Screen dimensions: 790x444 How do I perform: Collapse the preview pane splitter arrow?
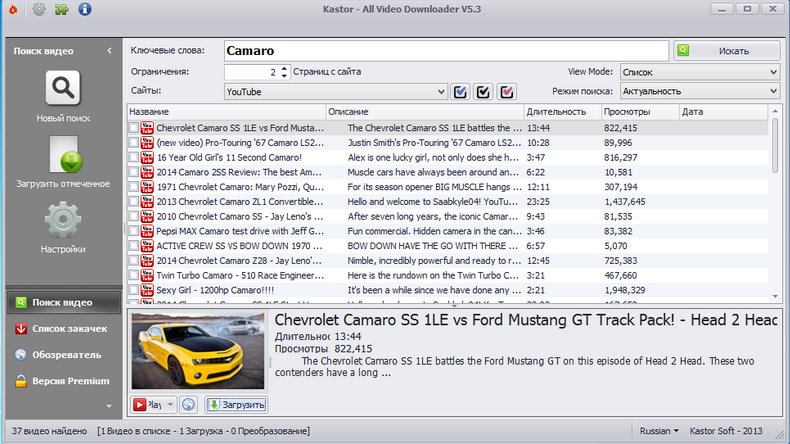454,305
